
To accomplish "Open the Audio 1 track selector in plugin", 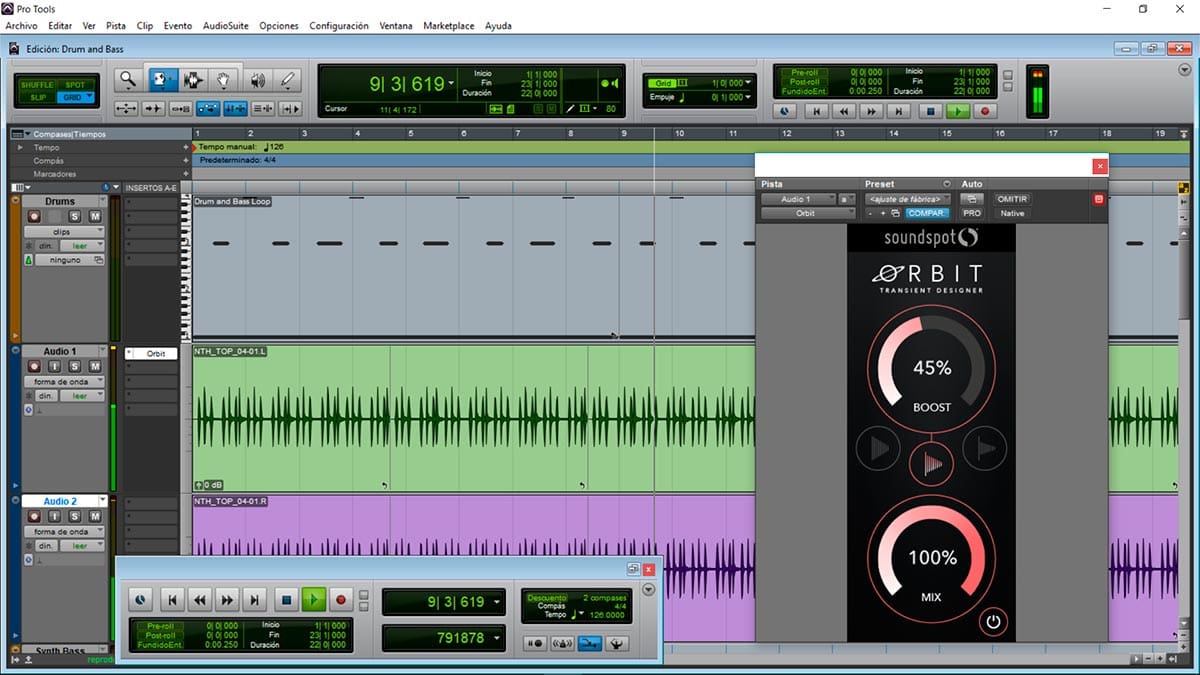I will 798,199.
